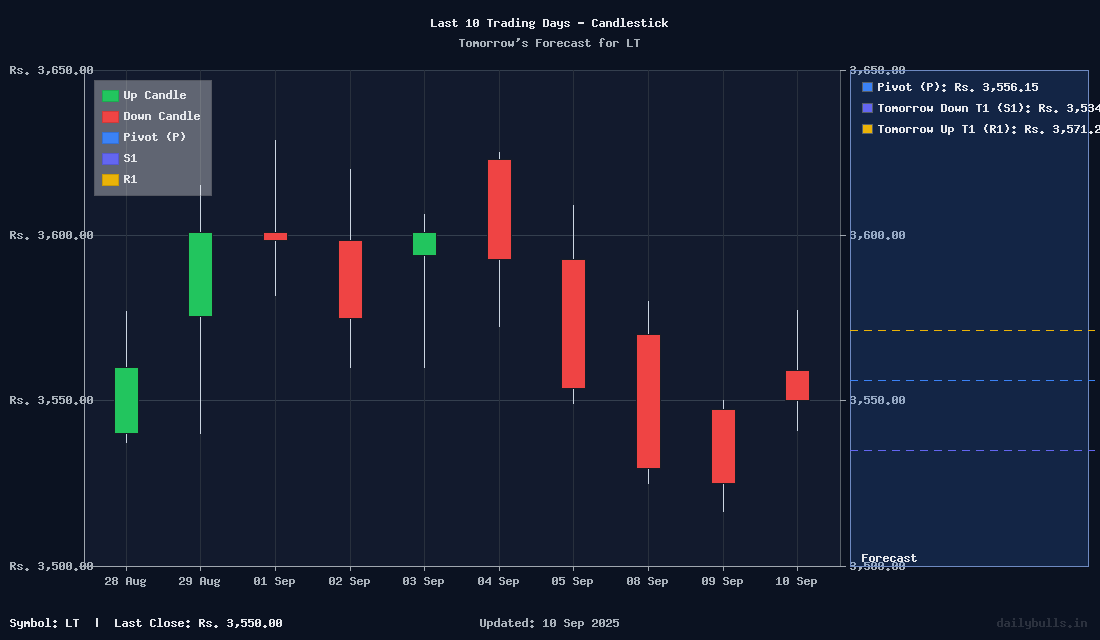Click the 05 Sep x-axis date label
This screenshot has height=640, width=1100.
[572, 581]
